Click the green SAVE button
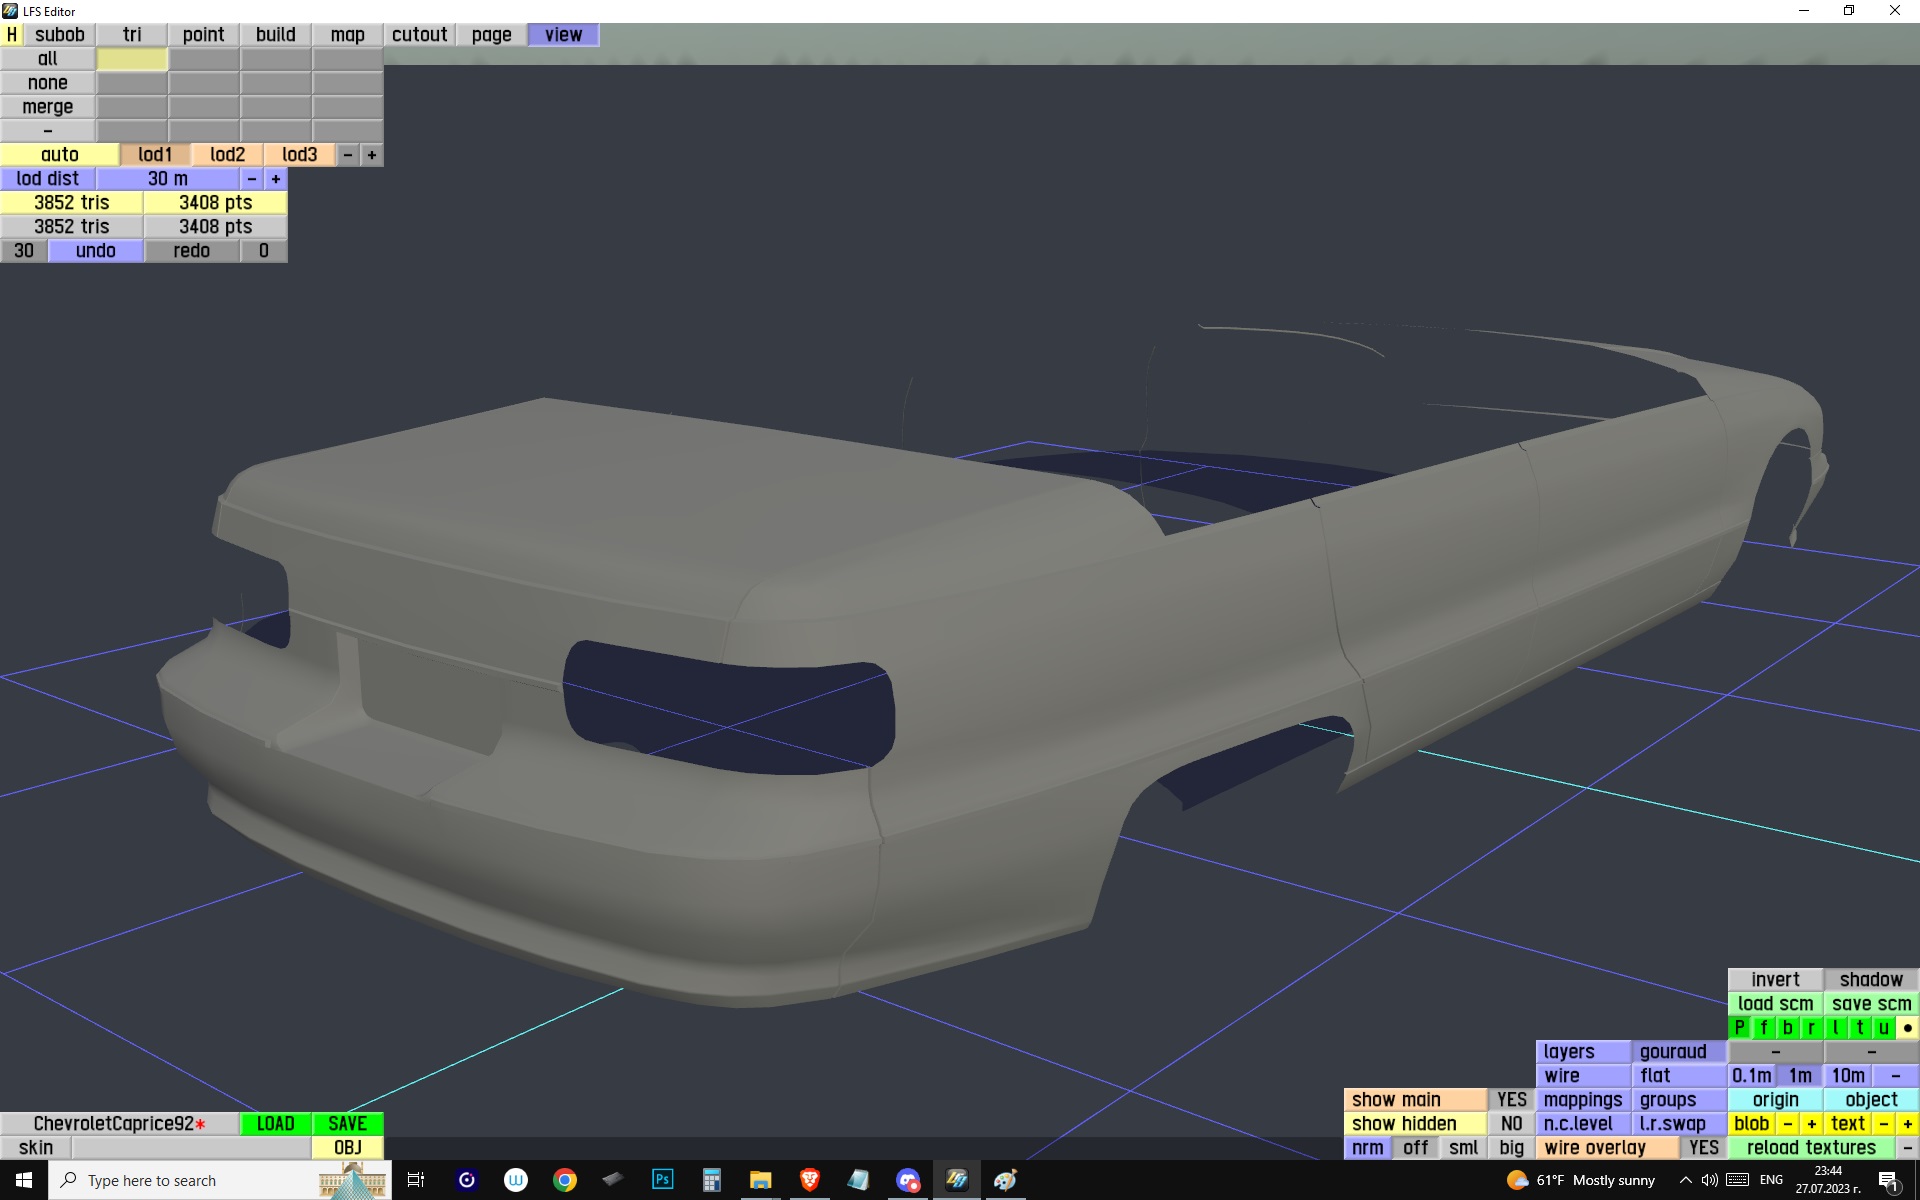The height and width of the screenshot is (1200, 1920). point(347,1123)
